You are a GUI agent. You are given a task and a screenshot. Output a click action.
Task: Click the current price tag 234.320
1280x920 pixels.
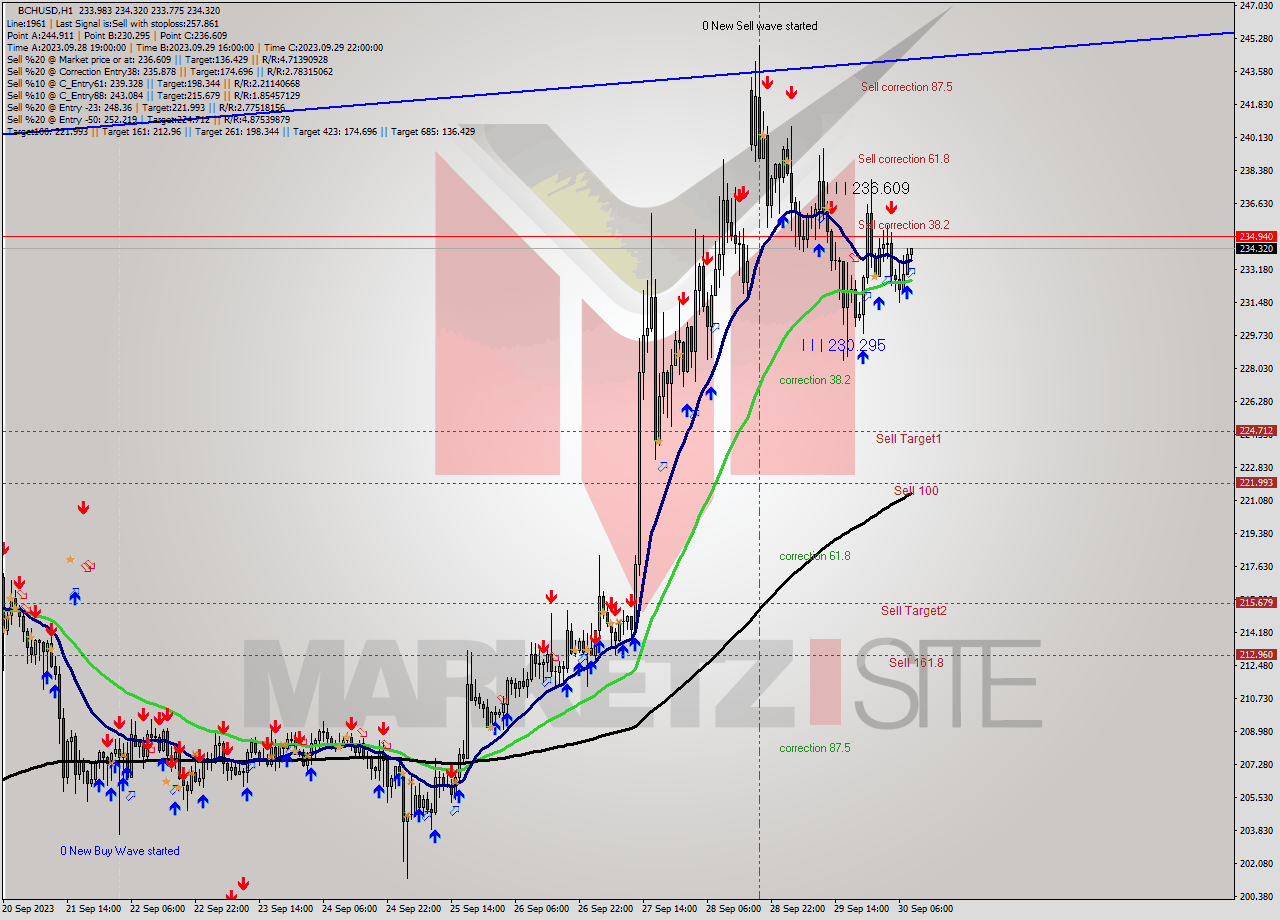pyautogui.click(x=1256, y=248)
